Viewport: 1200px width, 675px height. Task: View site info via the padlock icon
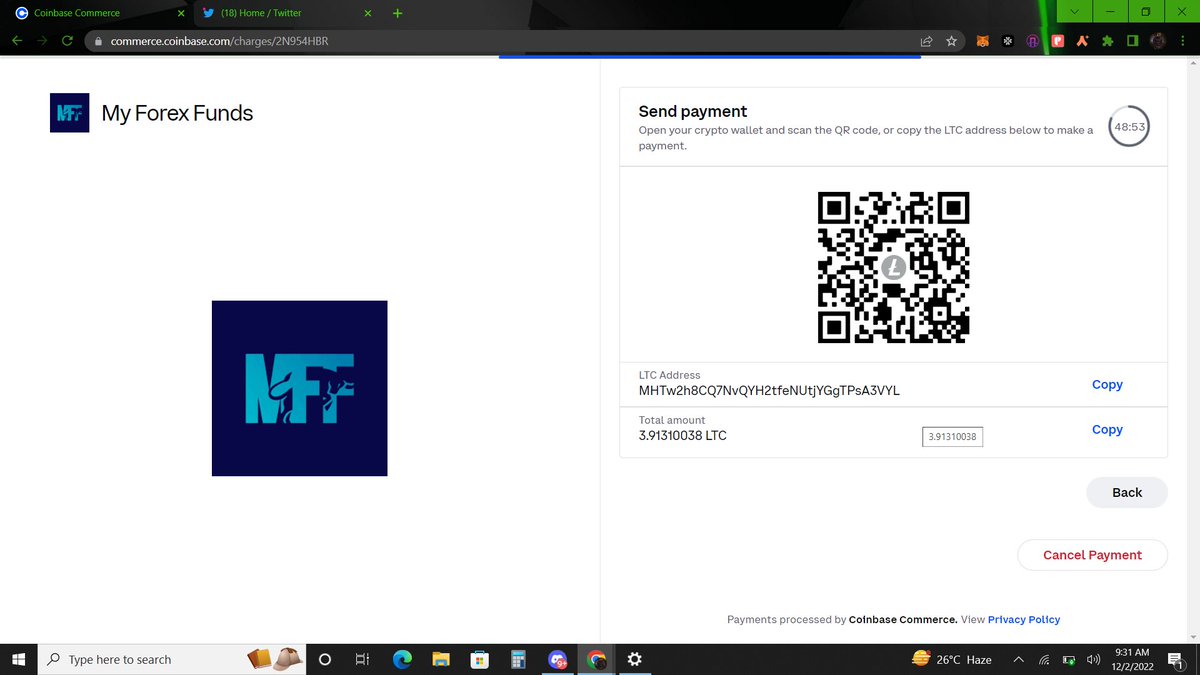tap(98, 41)
